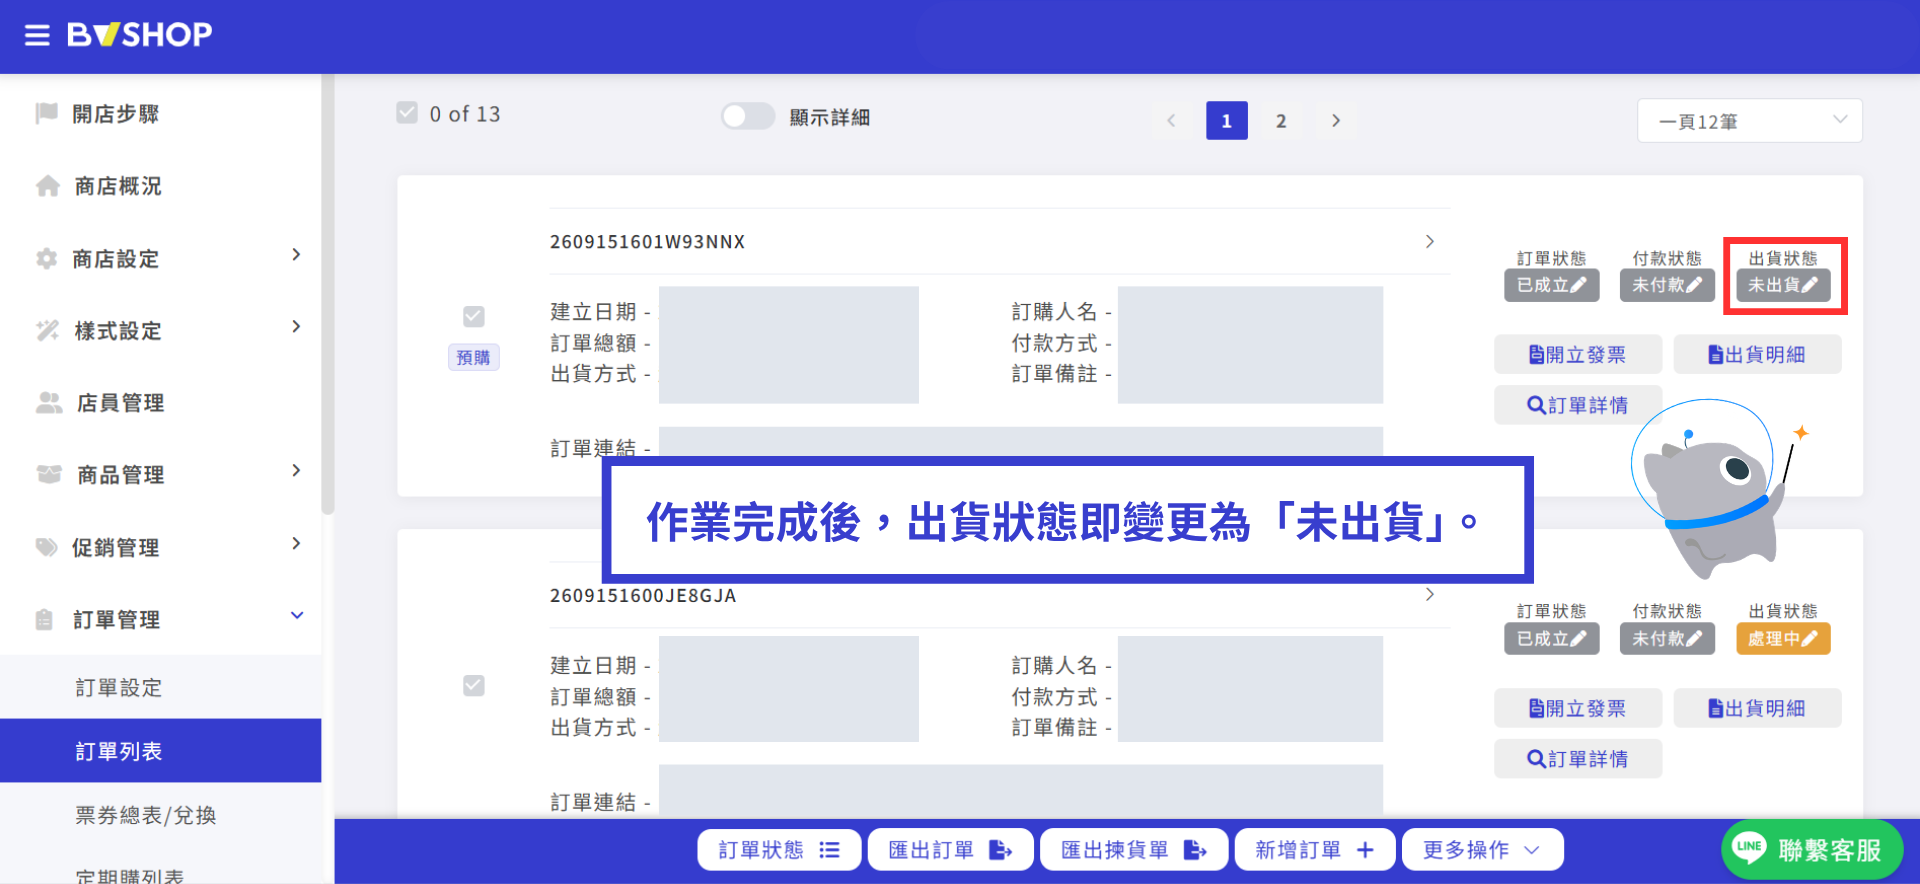Tick the select-all checkbox beside 0 of 13
1920x884 pixels.
pos(407,113)
